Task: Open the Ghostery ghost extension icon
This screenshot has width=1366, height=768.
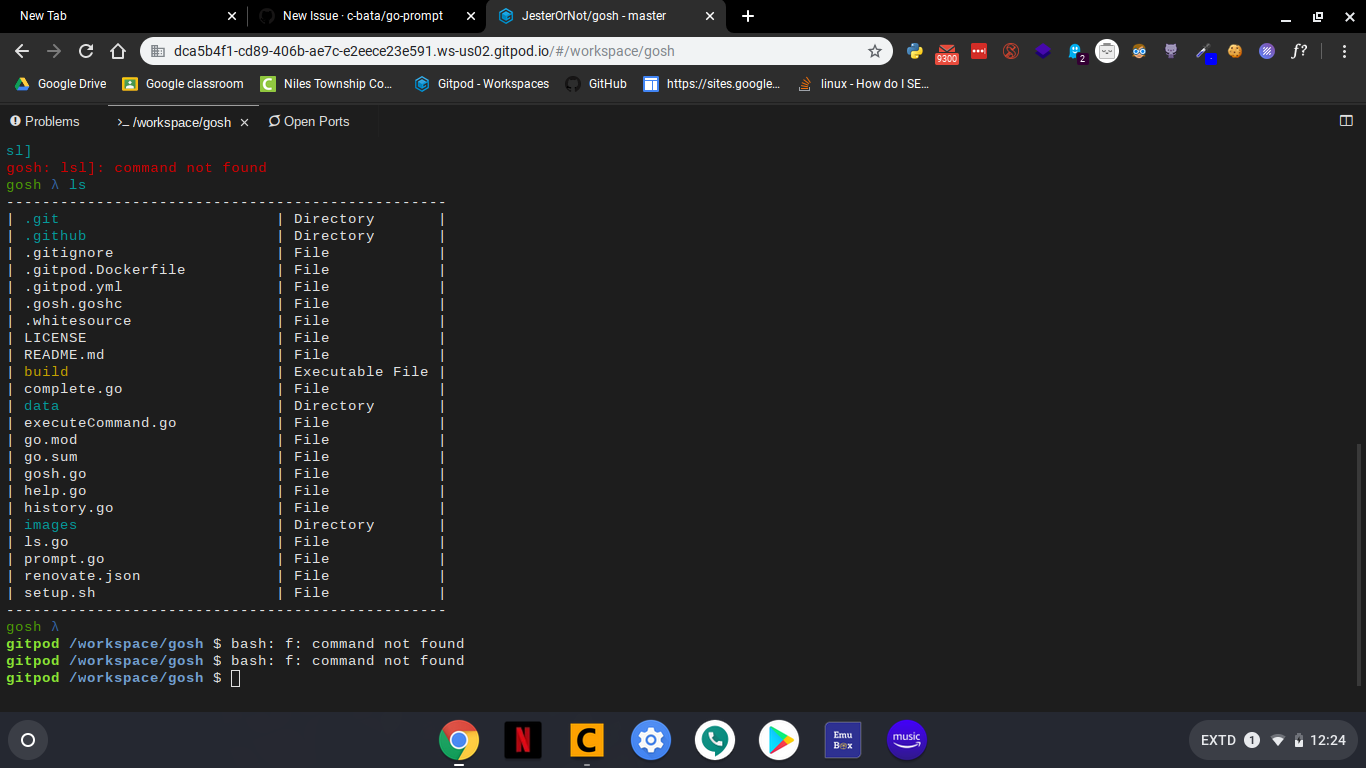Action: click(1076, 52)
